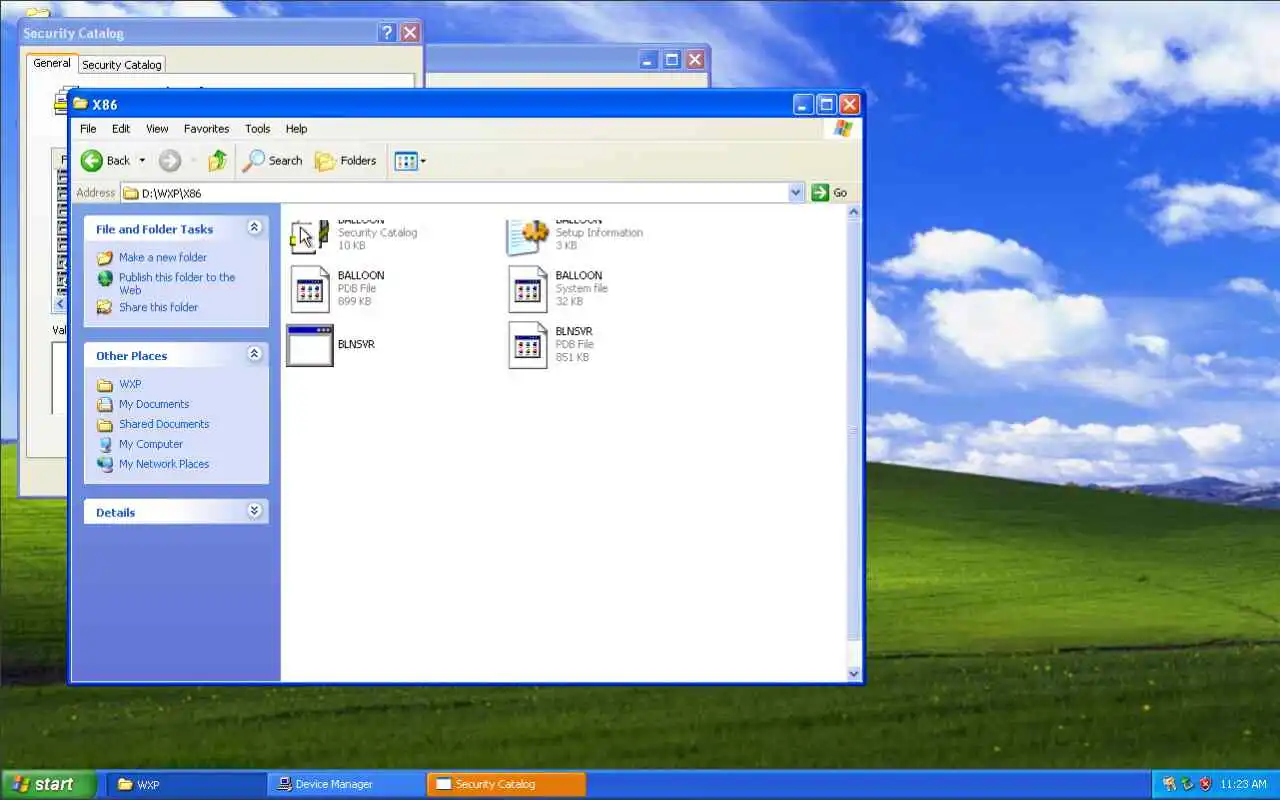Viewport: 1280px width, 800px height.
Task: Click Make a new folder icon
Action: (104, 257)
